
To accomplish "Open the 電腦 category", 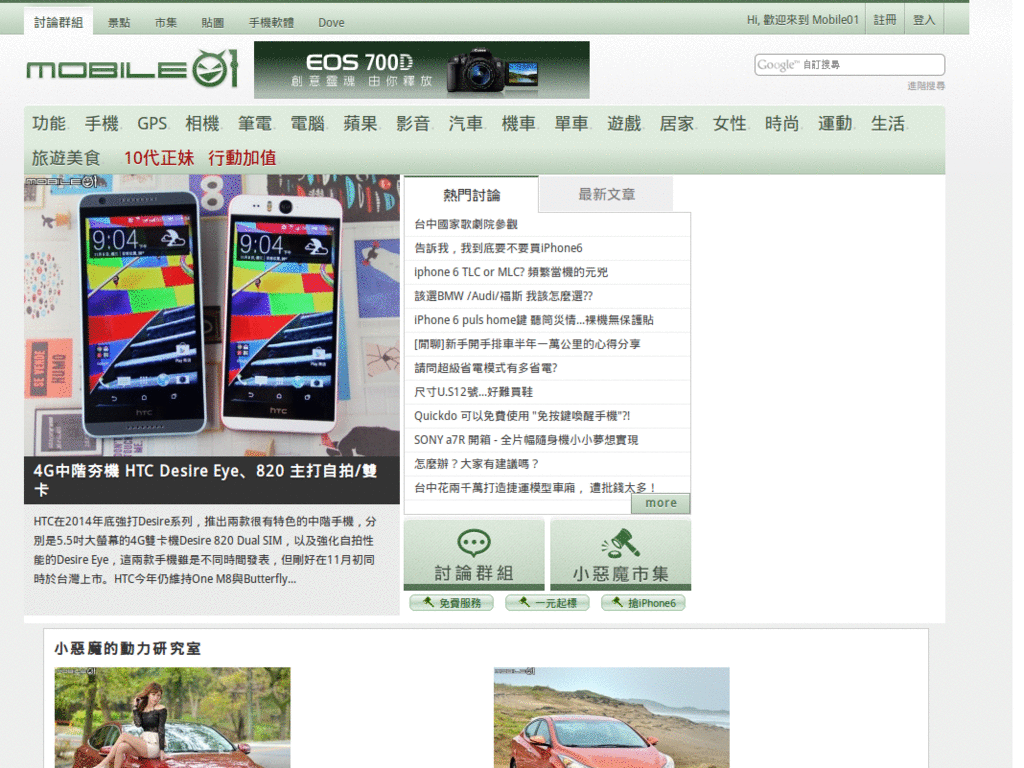I will pos(308,123).
